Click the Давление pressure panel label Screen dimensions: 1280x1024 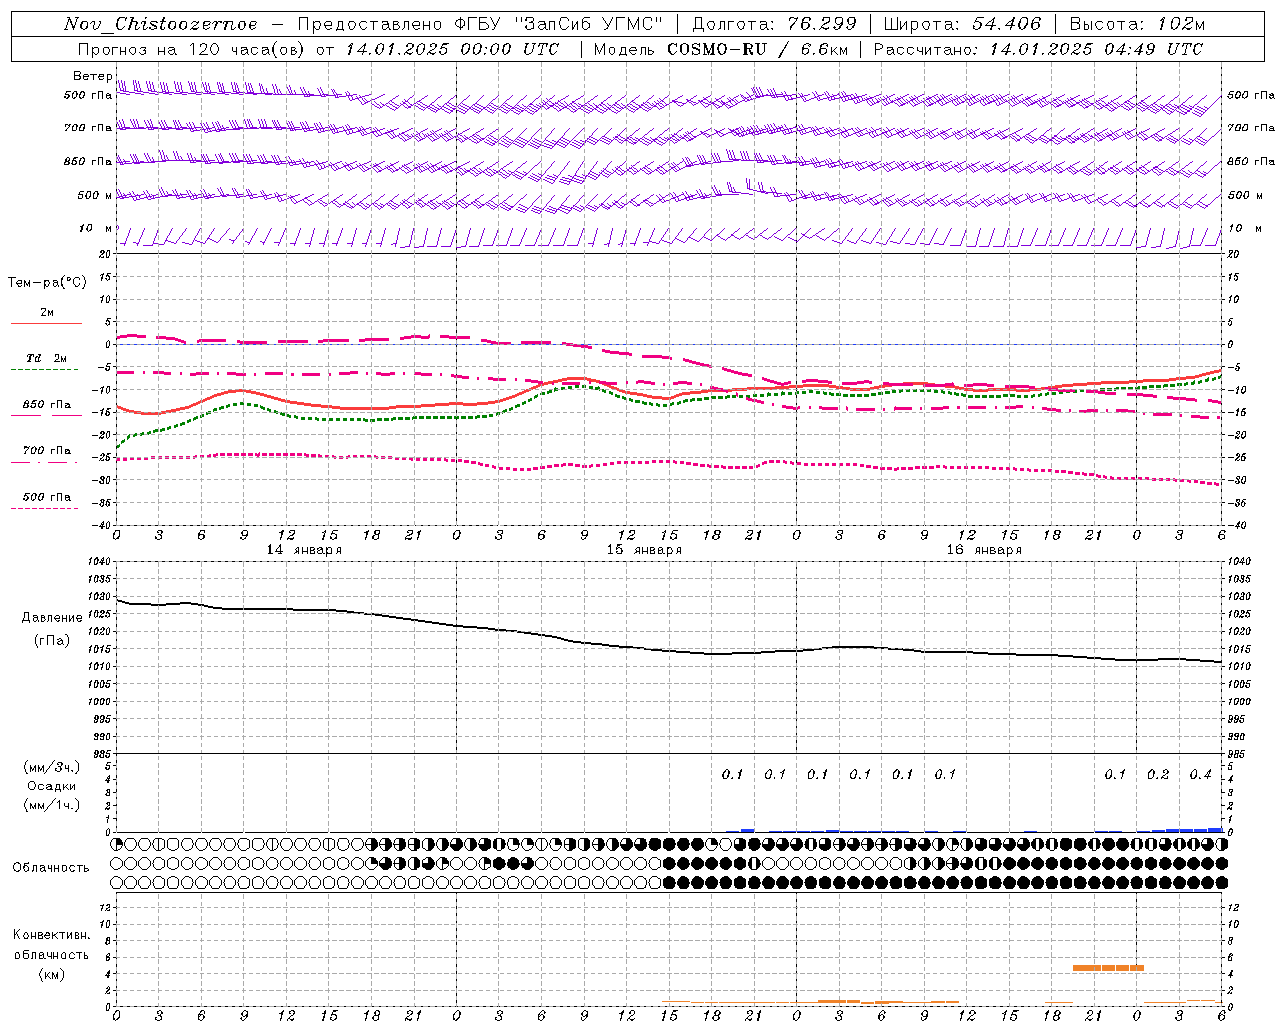click(52, 618)
